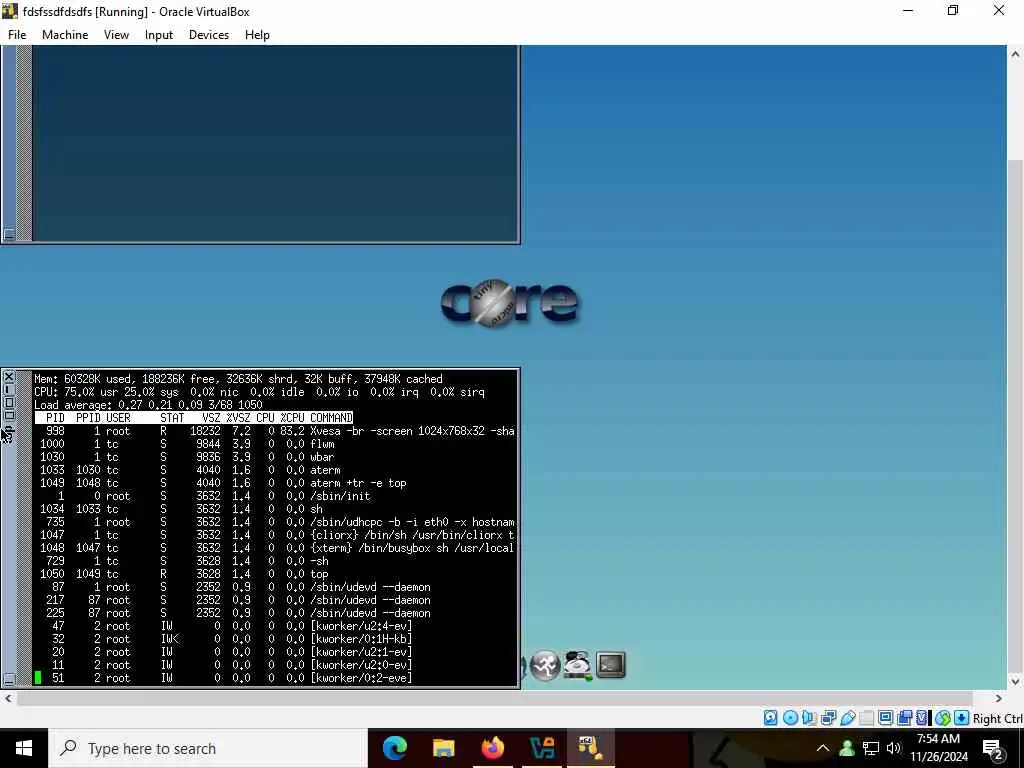Click the top process row with PID 1050
Screen dimensions: 1024x768
[275, 574]
